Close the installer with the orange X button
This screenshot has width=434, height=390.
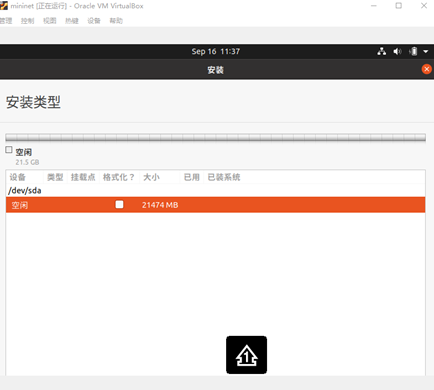426,69
